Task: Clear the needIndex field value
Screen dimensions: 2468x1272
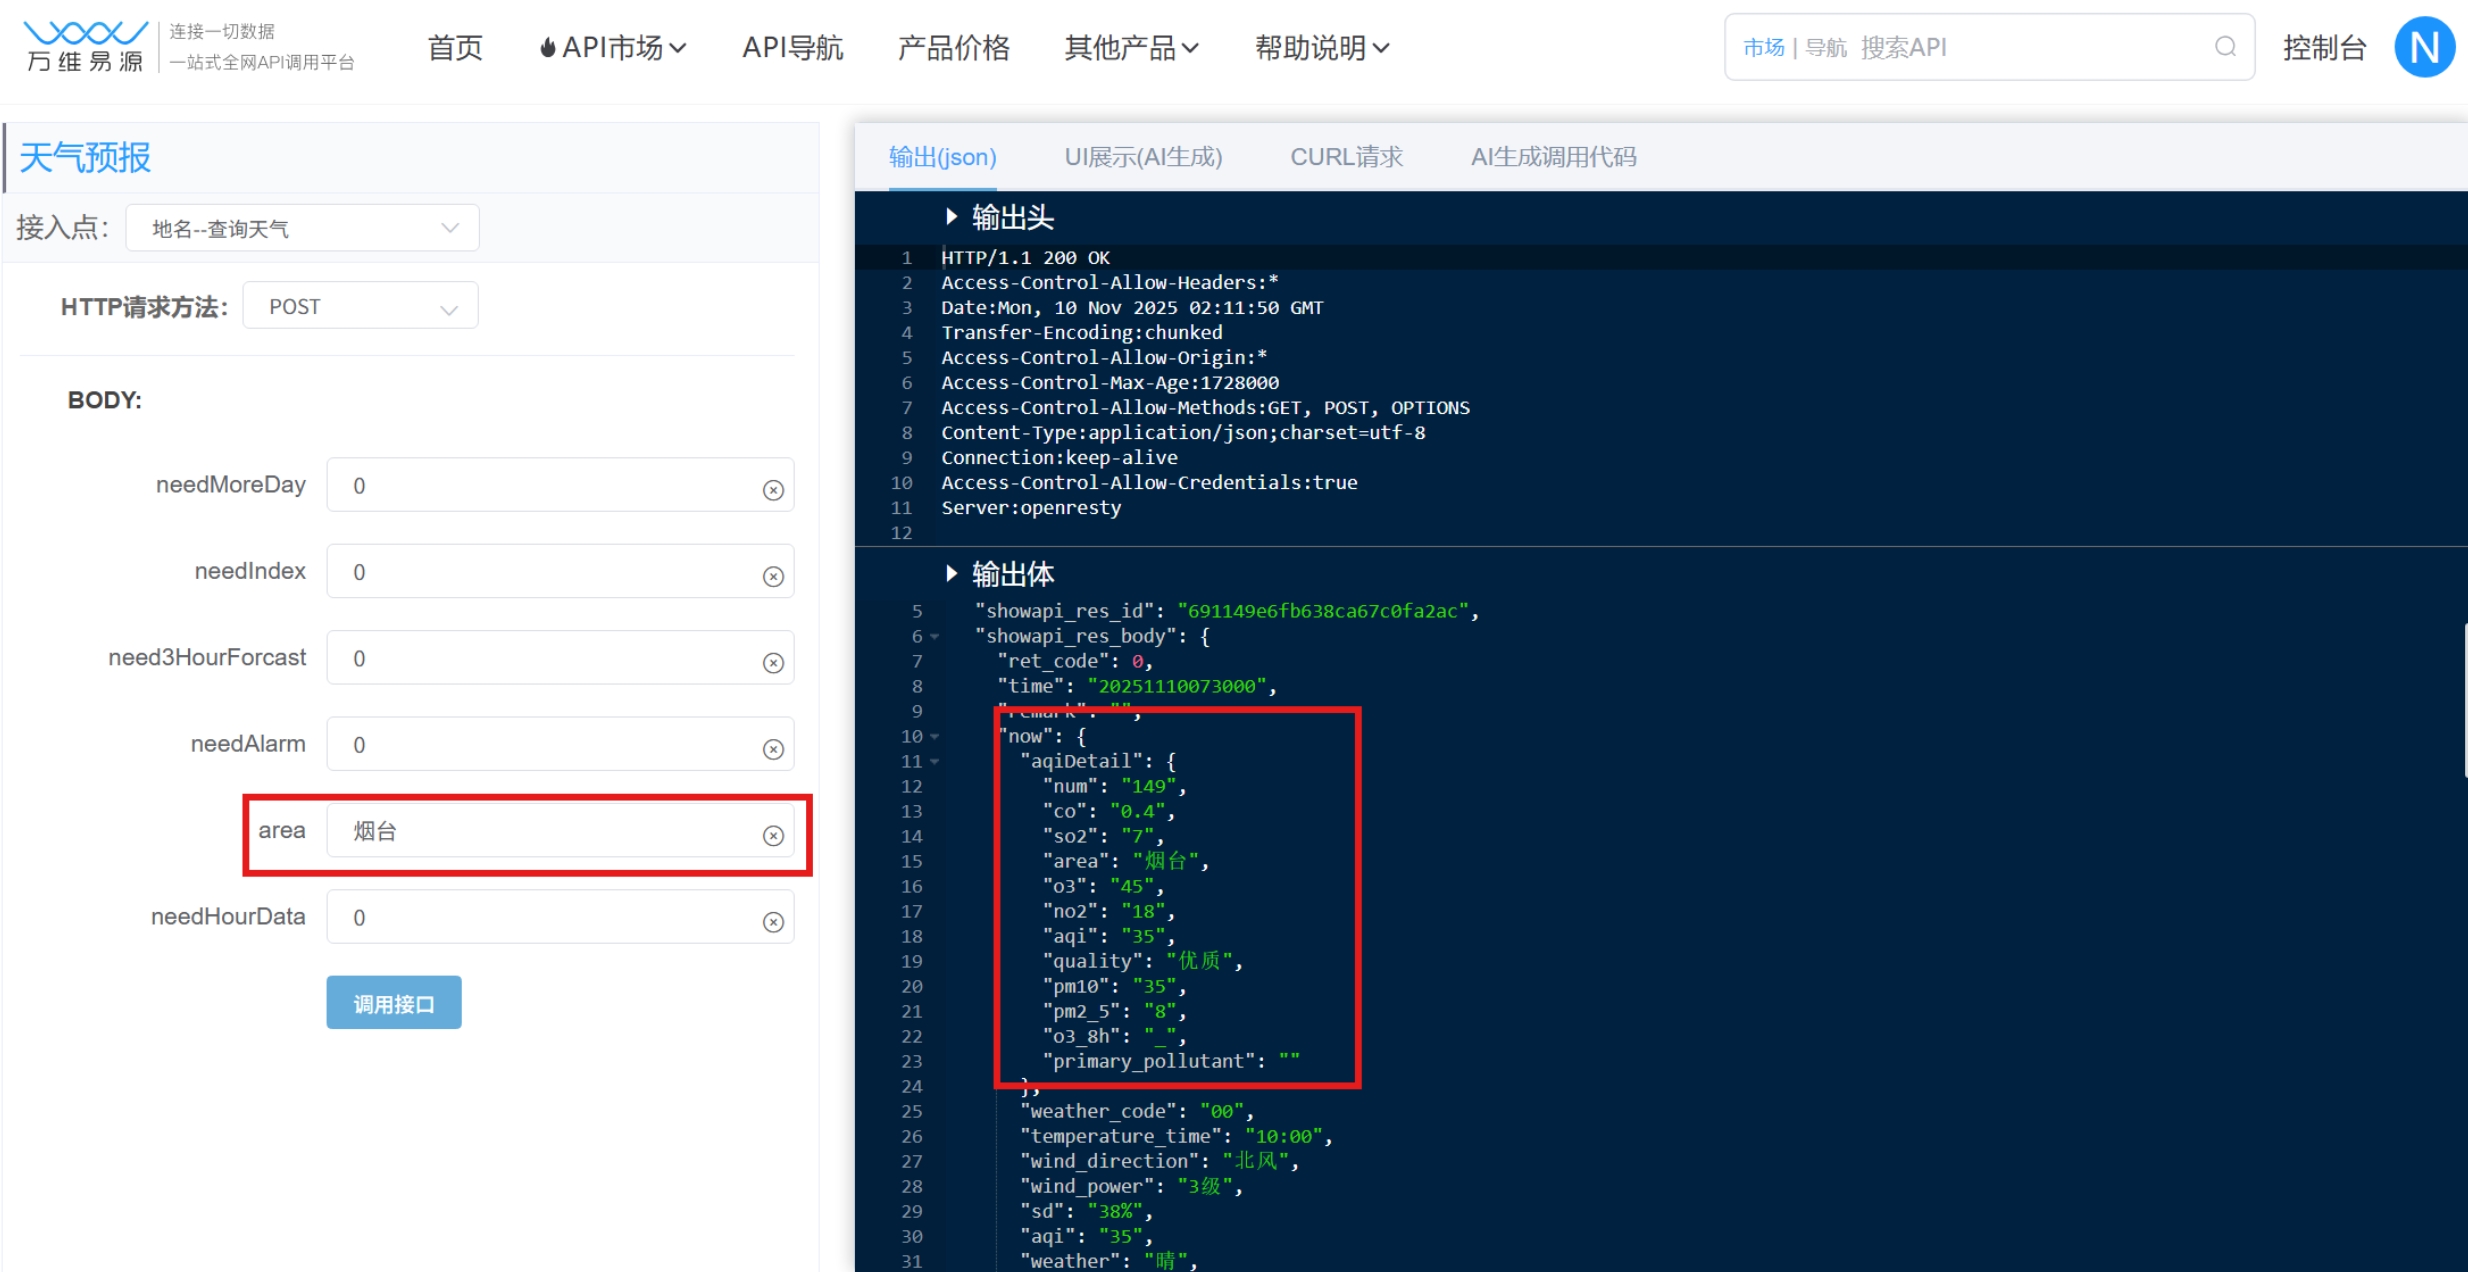Action: [x=773, y=577]
